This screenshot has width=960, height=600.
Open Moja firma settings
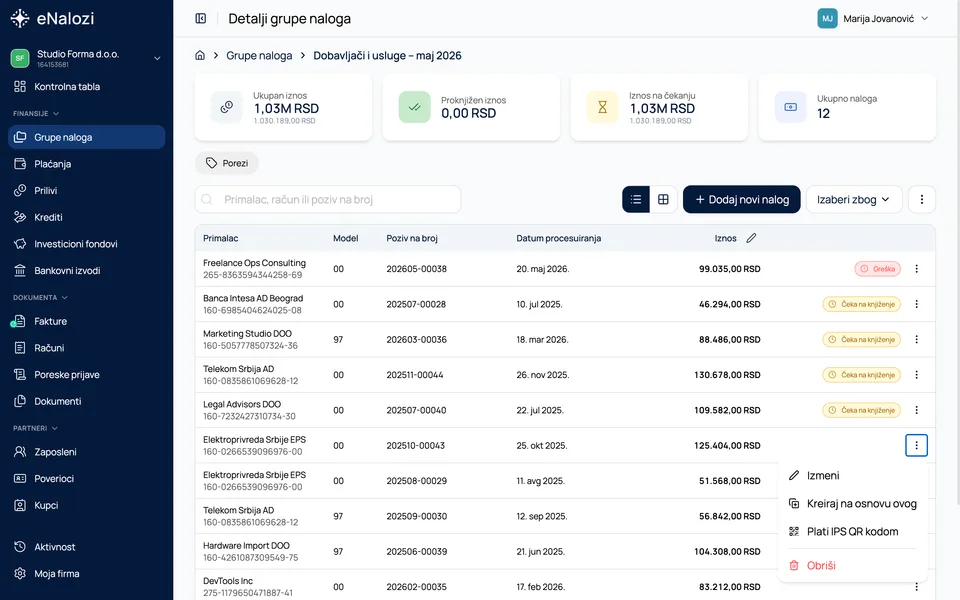(86, 574)
